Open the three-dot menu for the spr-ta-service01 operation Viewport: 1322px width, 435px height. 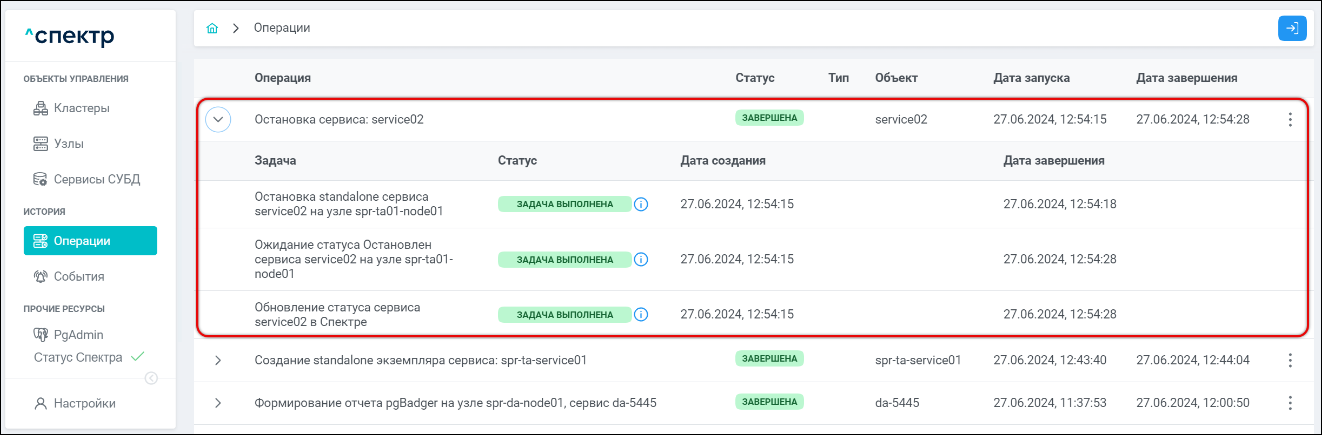pyautogui.click(x=1289, y=360)
